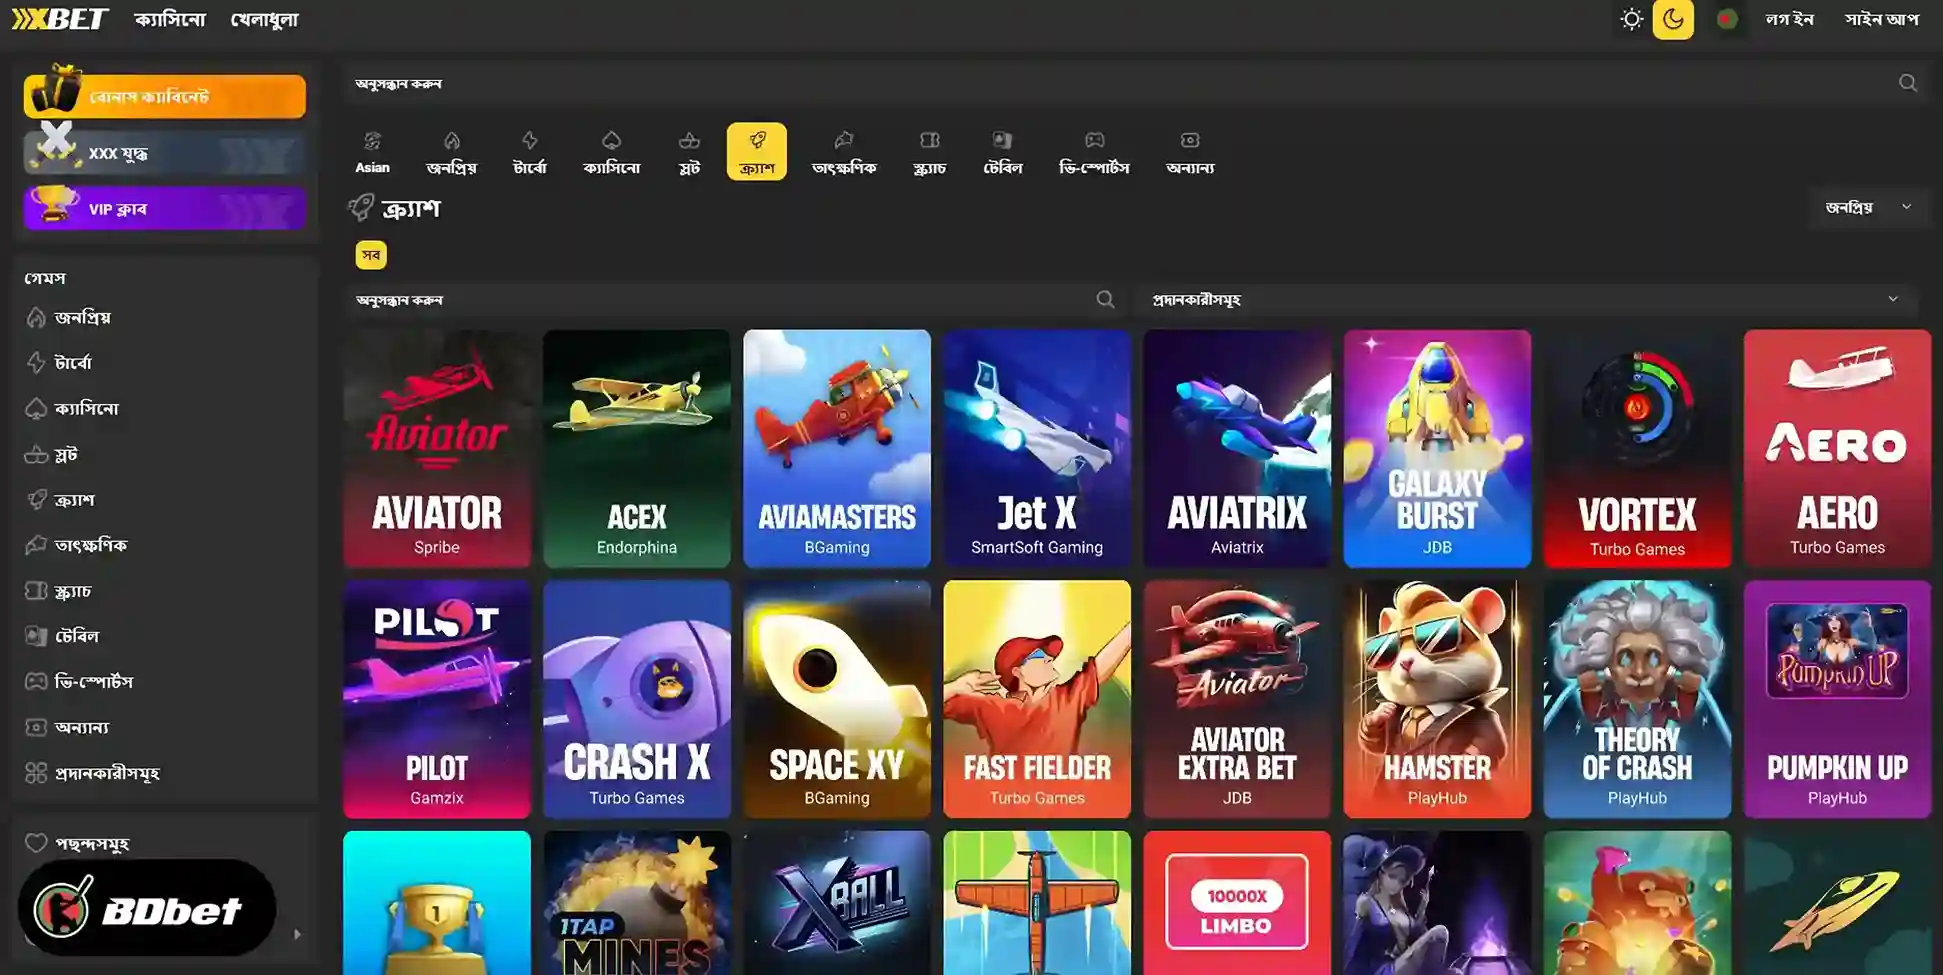Screen dimensions: 1943x975
Task: Open the জনপ্রিয় sort dropdown
Action: 1868,207
